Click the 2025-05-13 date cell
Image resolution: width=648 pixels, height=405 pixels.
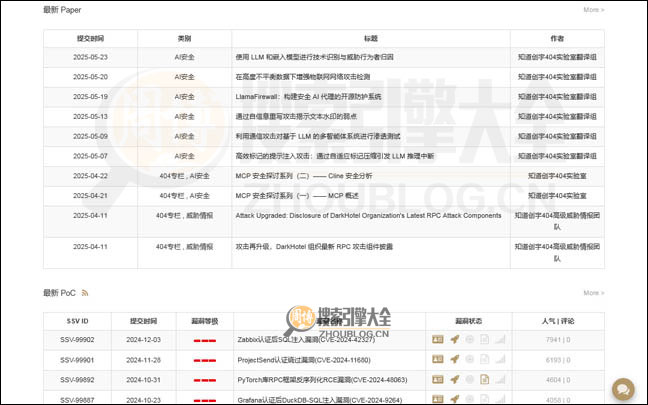point(90,117)
